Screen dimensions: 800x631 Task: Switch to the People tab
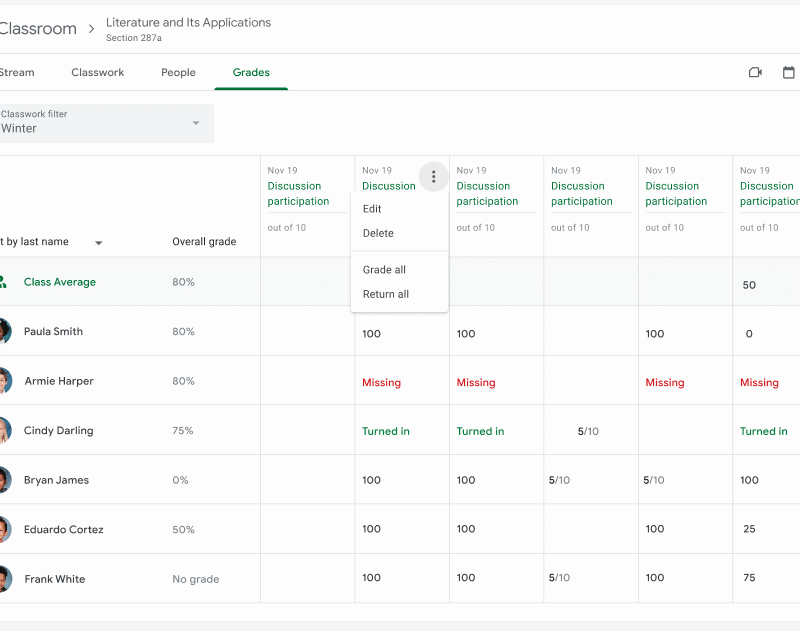(178, 72)
